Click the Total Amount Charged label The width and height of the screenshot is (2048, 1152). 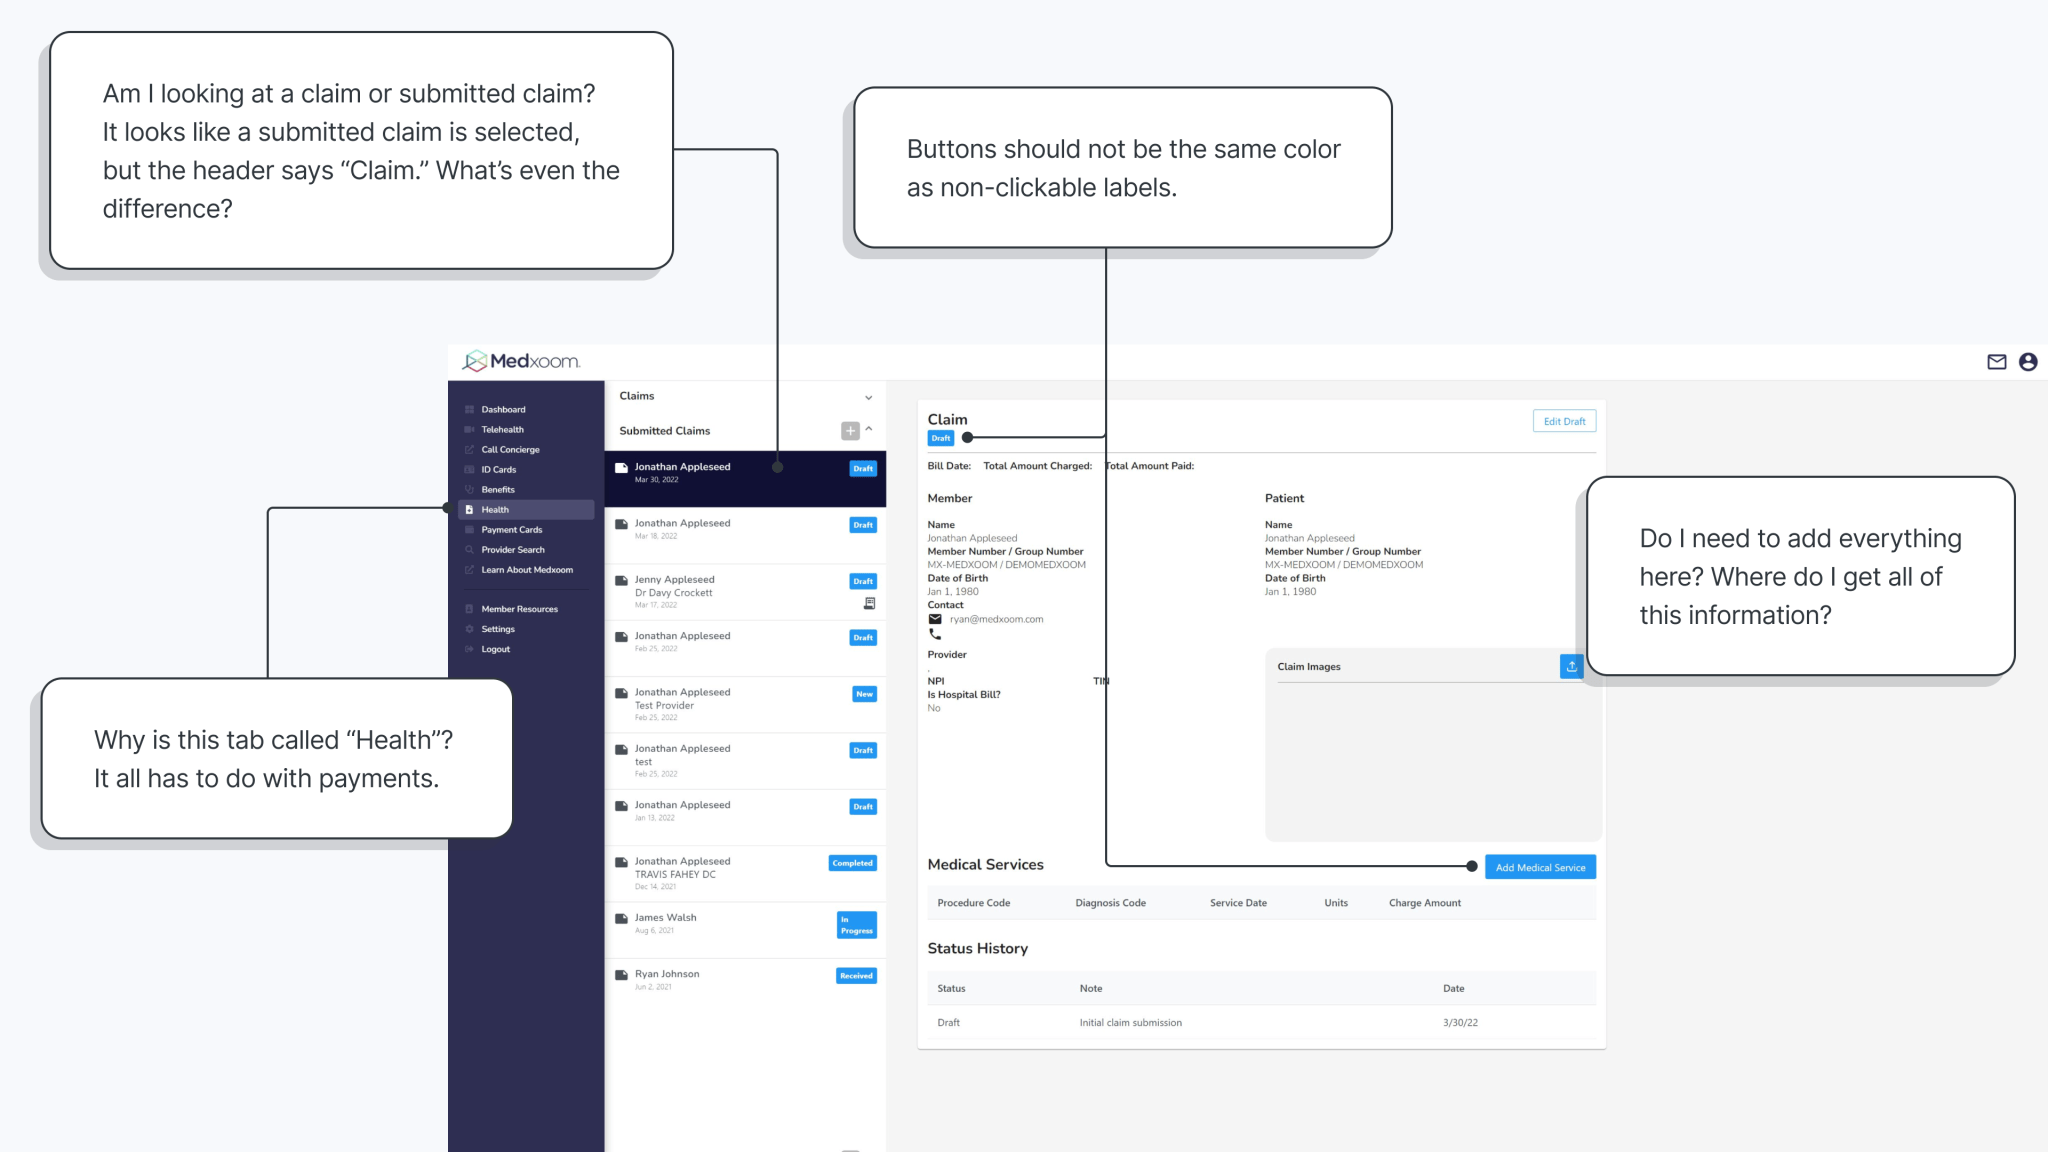tap(1037, 466)
